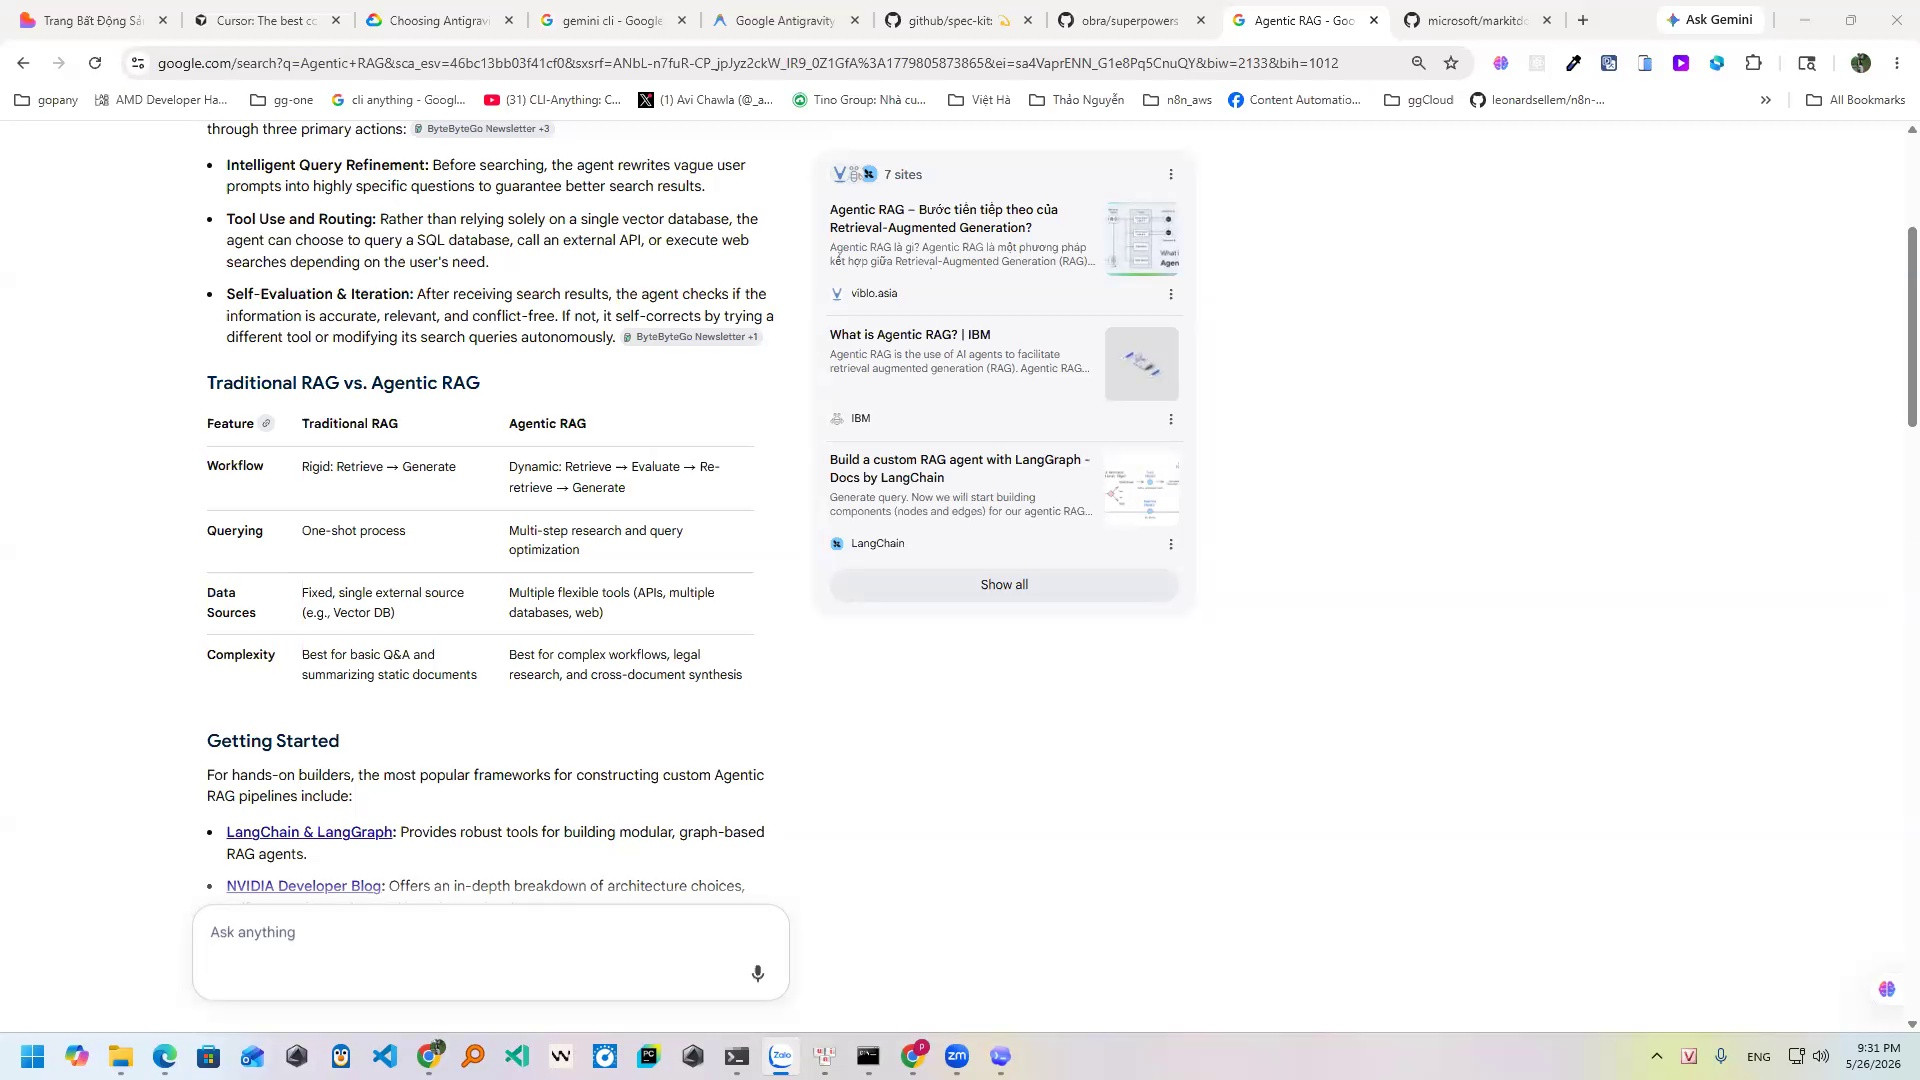Open the n8n_aws bookmark folder
This screenshot has width=1920, height=1080.
pos(1177,100)
